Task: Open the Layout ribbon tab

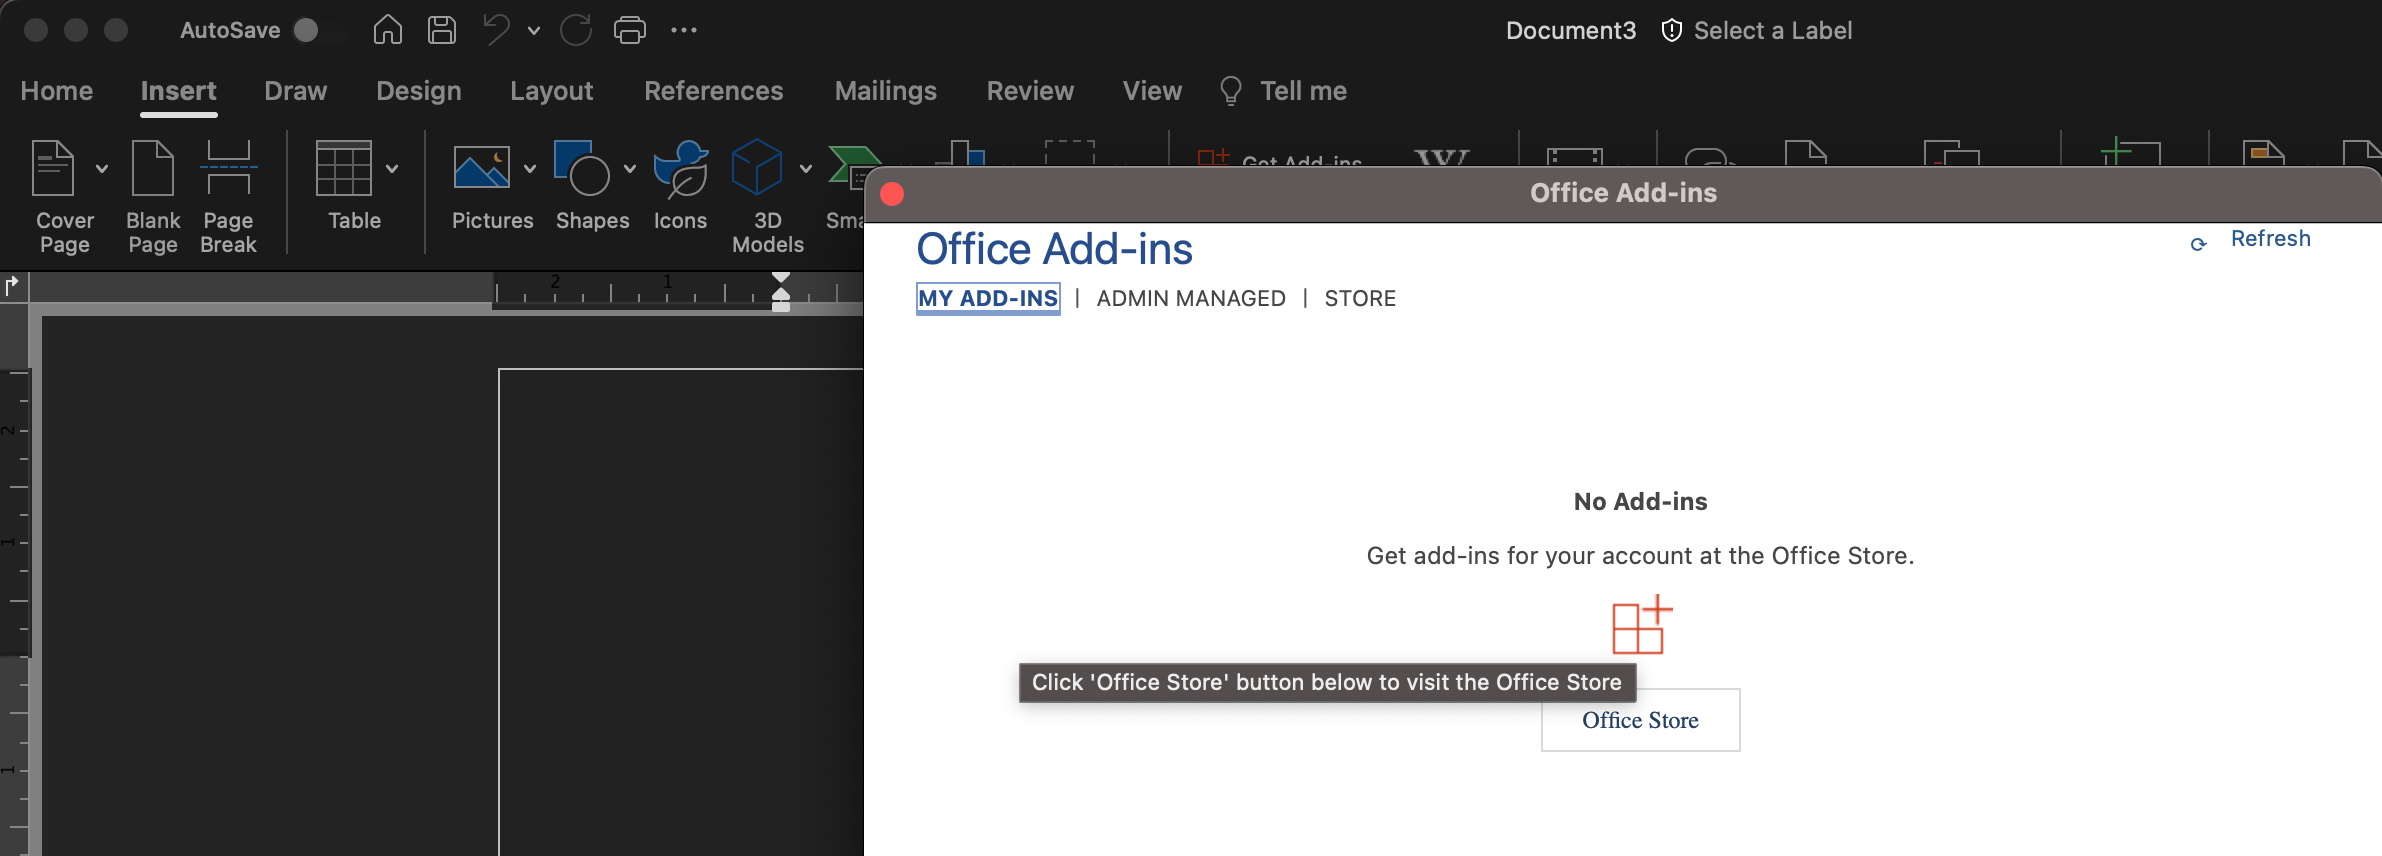Action: (552, 91)
